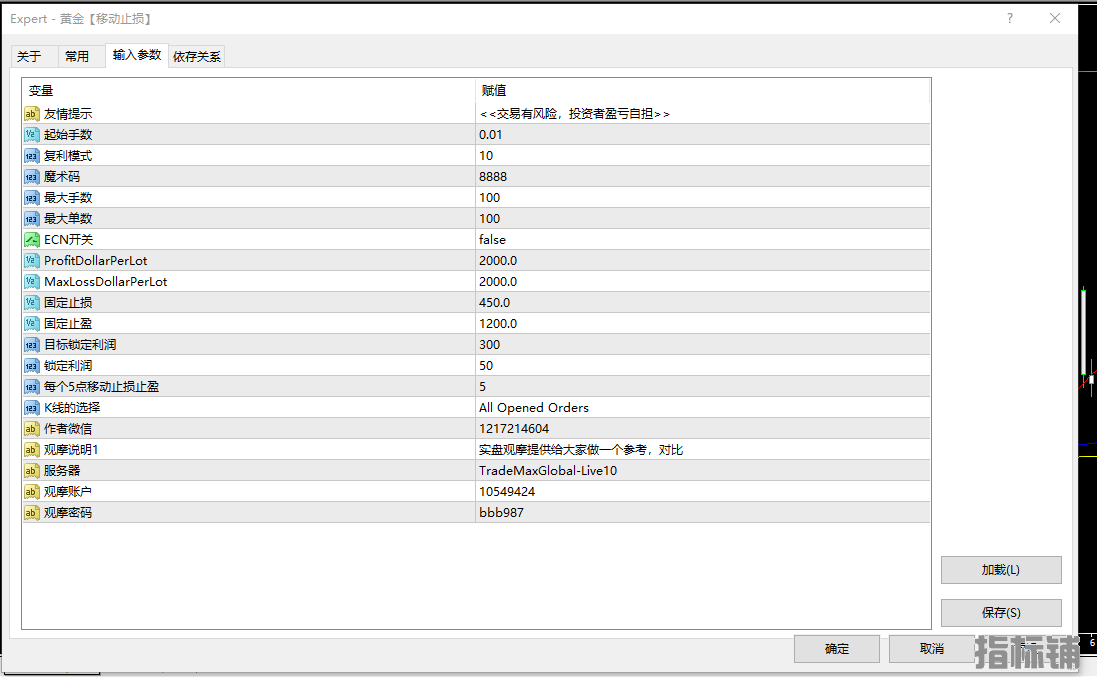The width and height of the screenshot is (1097, 677).
Task: Click the string icon beside 观摩密码
Action: click(x=31, y=512)
